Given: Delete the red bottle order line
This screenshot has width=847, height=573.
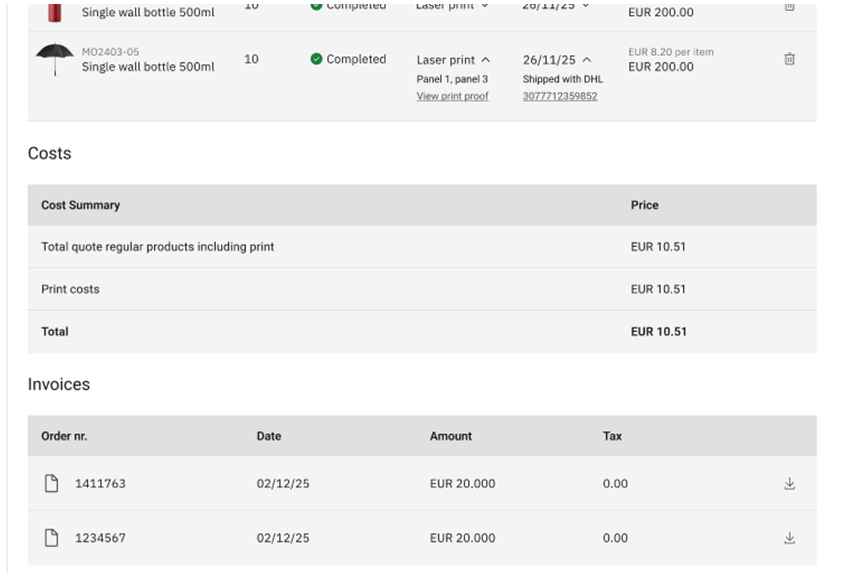Looking at the screenshot, I should pos(789,6).
